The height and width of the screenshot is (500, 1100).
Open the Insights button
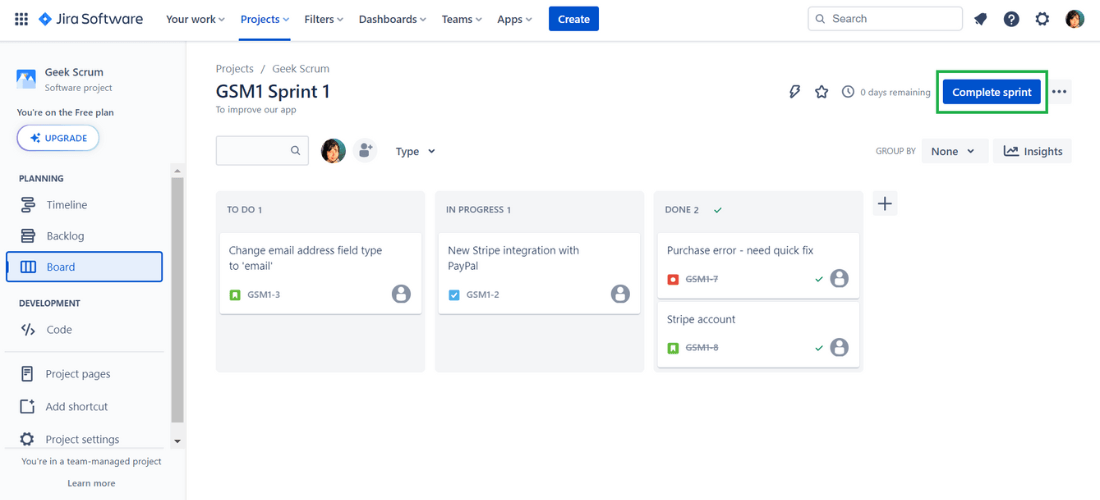point(1032,151)
